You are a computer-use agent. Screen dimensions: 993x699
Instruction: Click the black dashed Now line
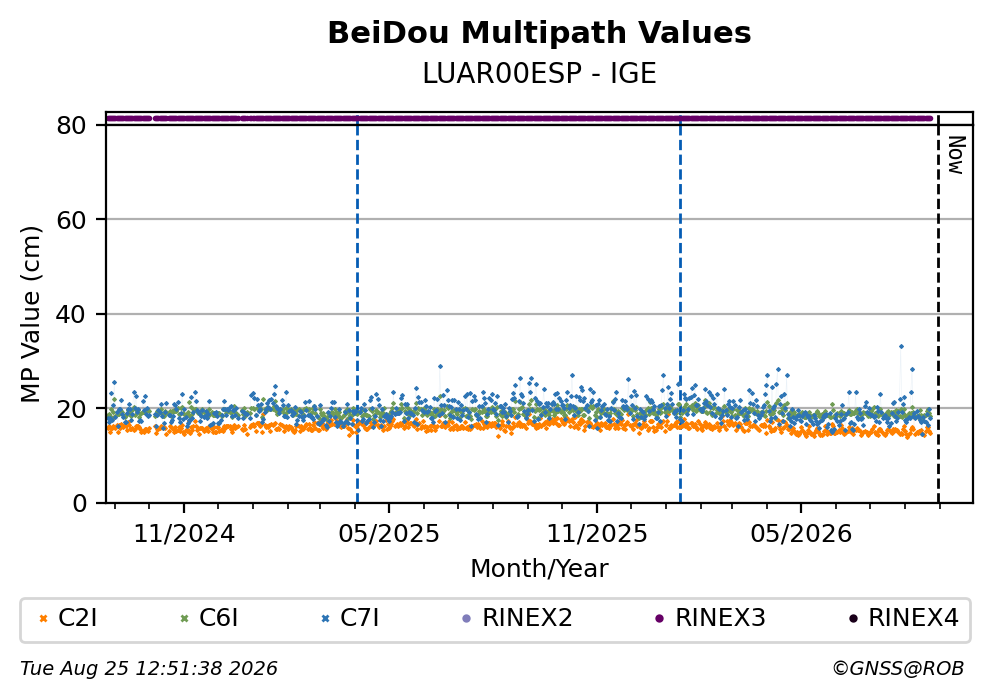(x=938, y=309)
